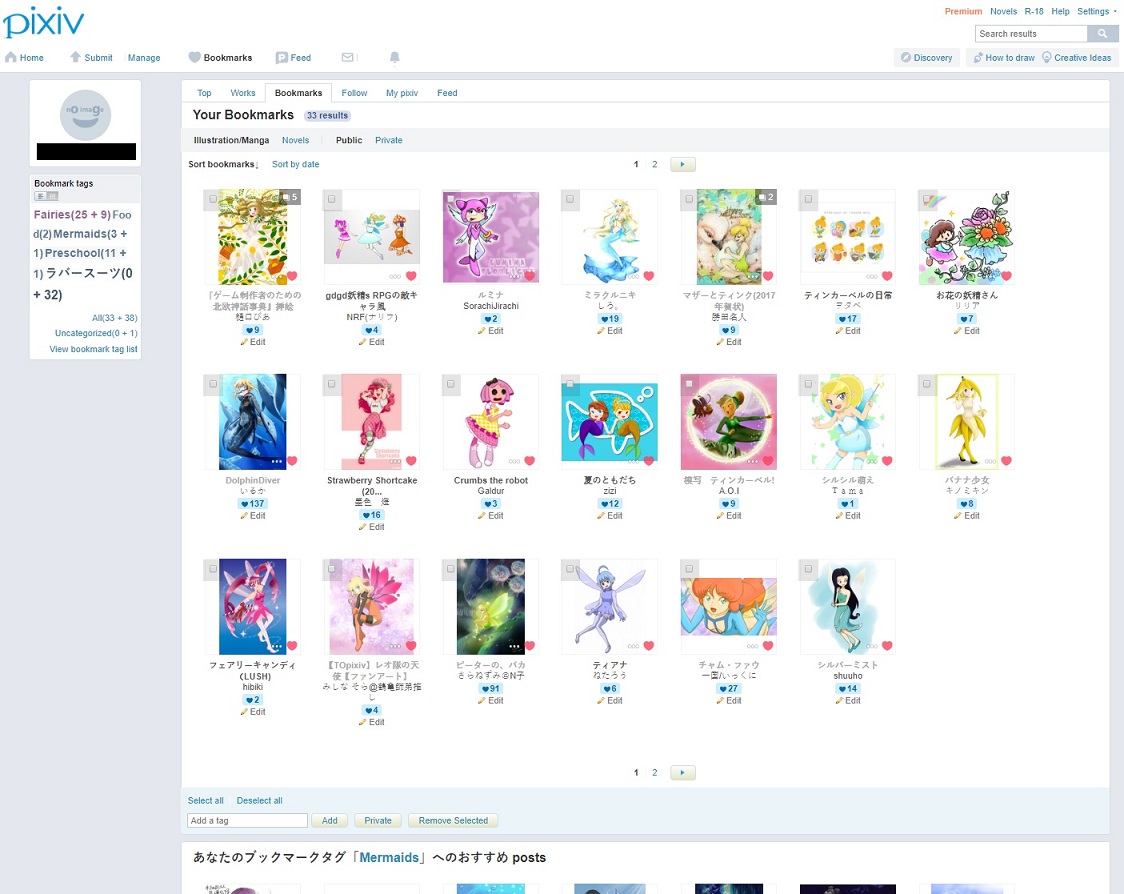Screen dimensions: 1124x894
Task: Switch to the Top tab
Action: click(x=204, y=93)
